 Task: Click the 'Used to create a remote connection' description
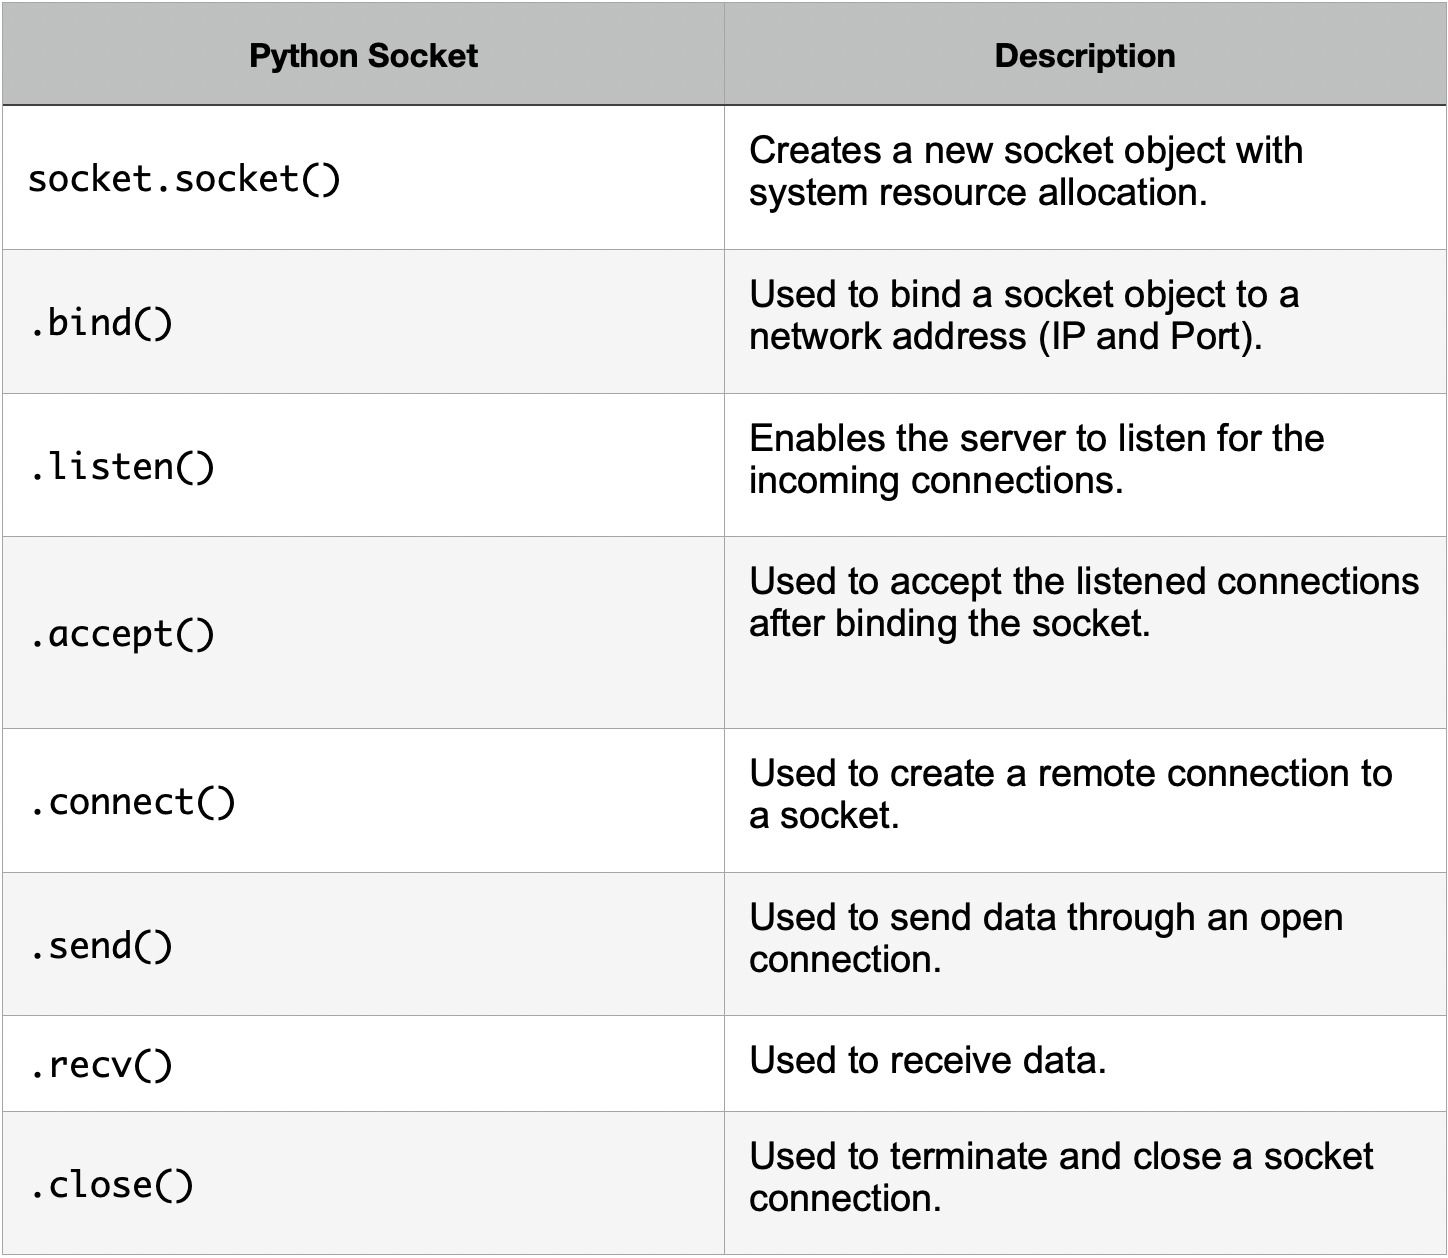[1070, 774]
